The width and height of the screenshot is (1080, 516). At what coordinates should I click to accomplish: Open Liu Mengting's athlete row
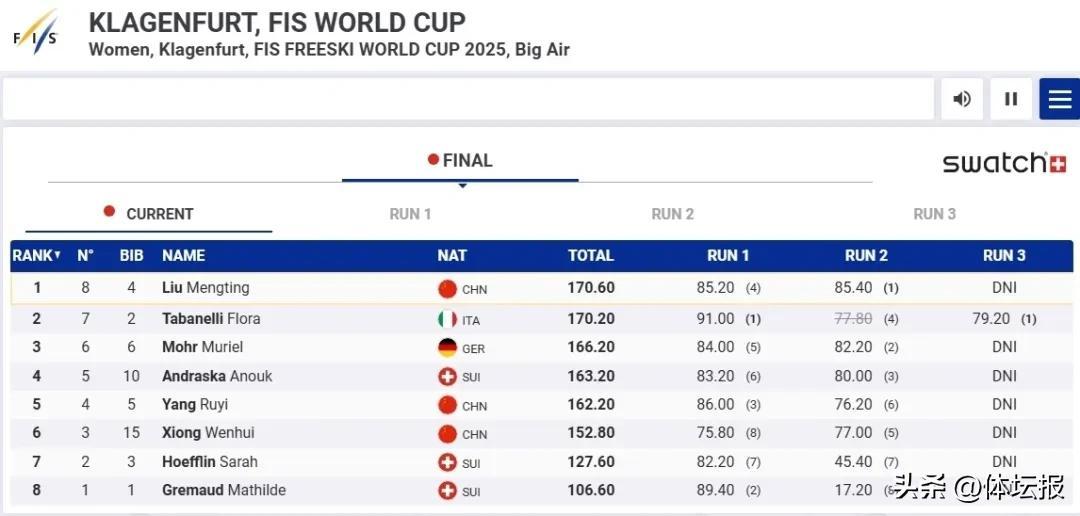tap(205, 288)
